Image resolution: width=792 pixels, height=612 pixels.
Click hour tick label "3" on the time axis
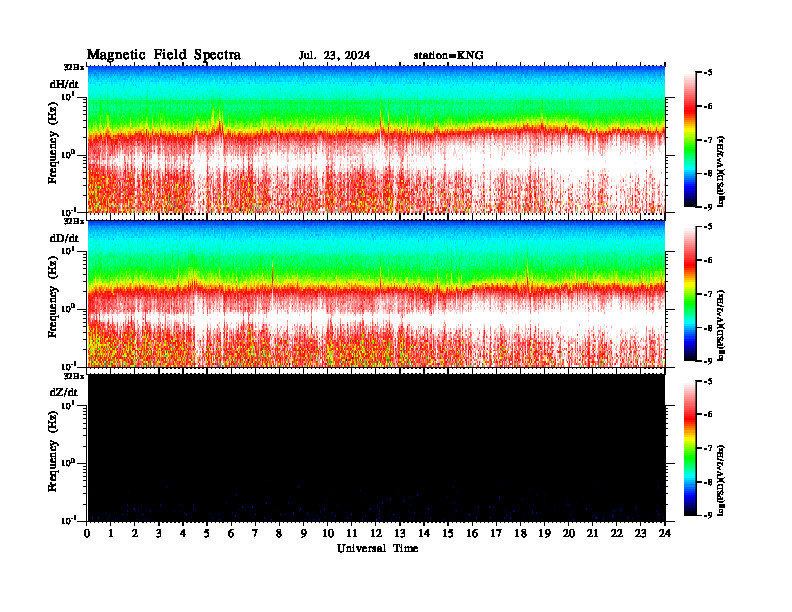[x=159, y=534]
